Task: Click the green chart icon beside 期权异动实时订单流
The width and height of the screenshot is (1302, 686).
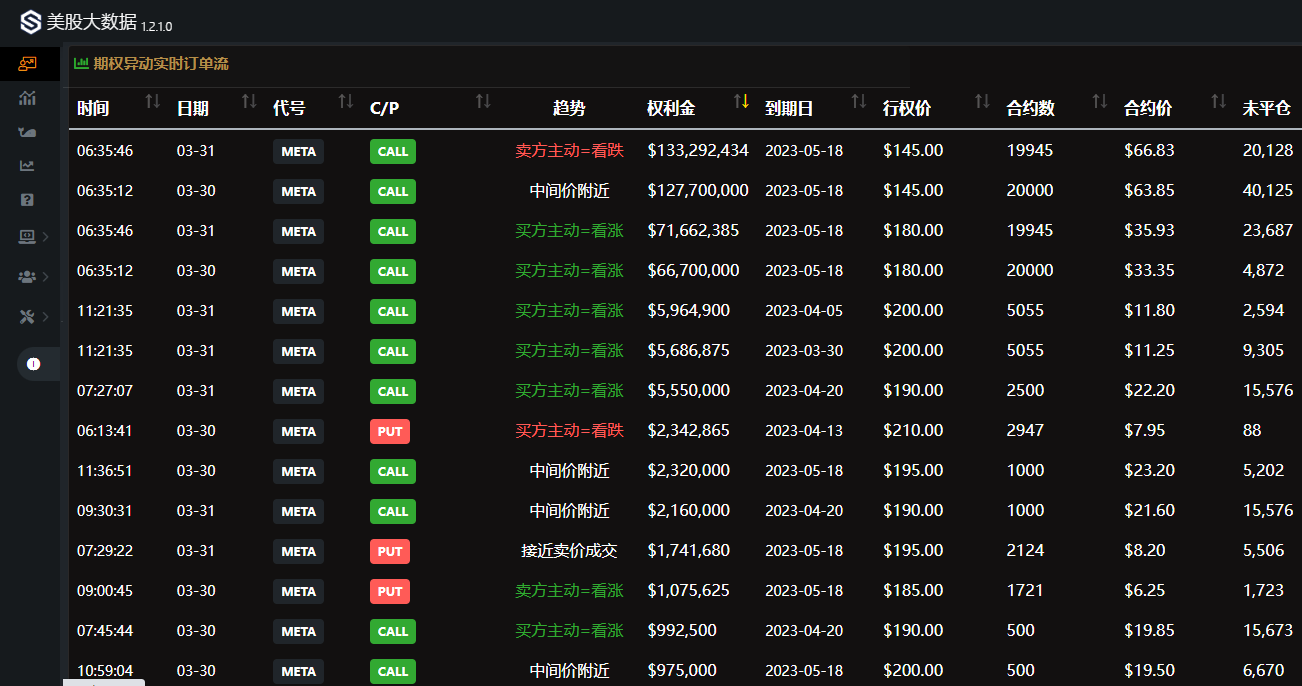Action: pyautogui.click(x=81, y=63)
